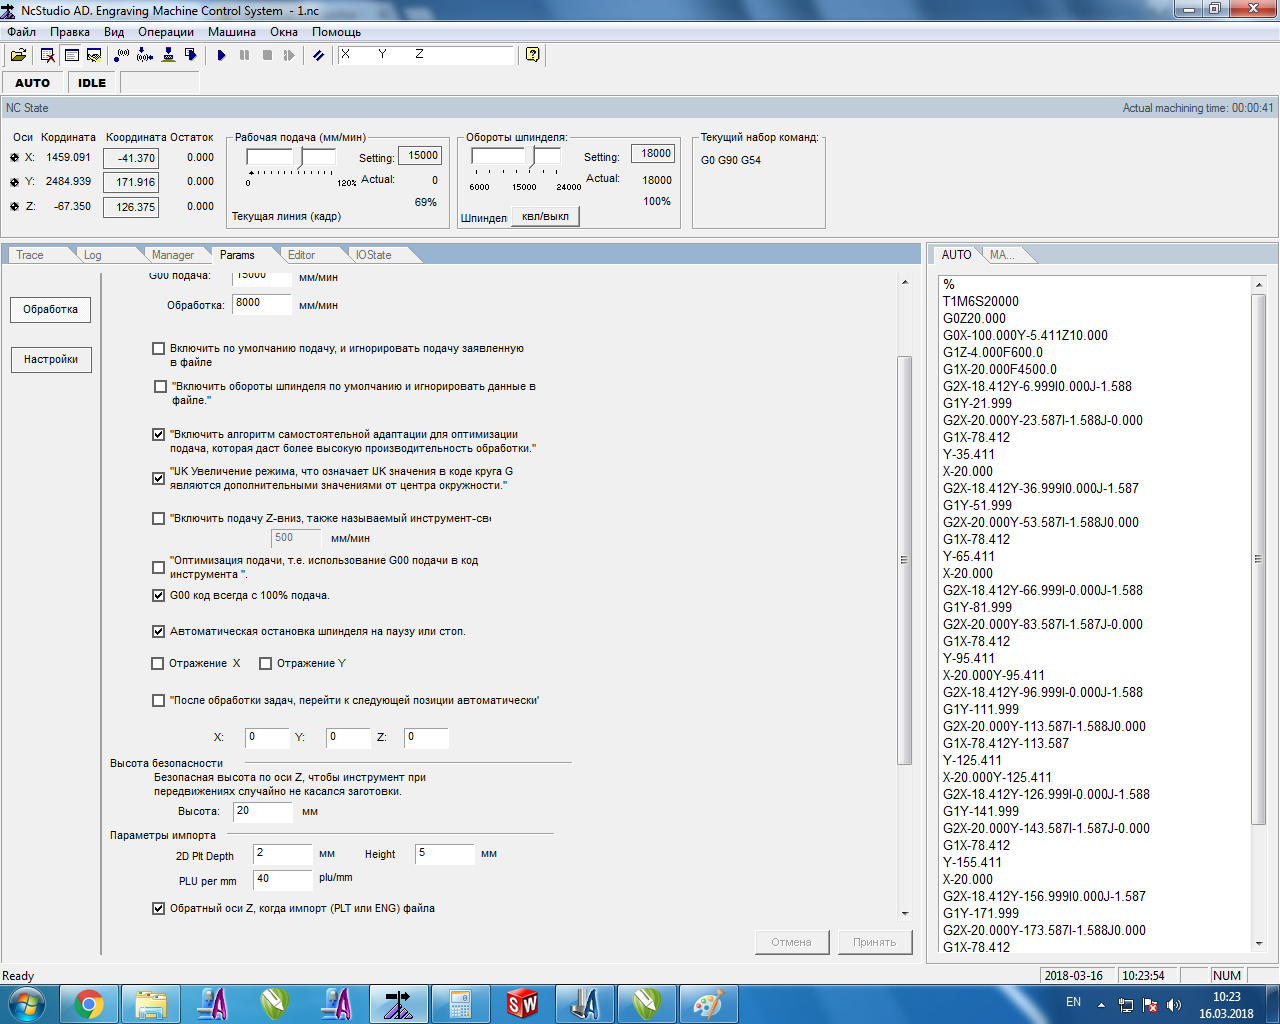Image resolution: width=1280 pixels, height=1024 pixels.
Task: Start machining with the blue play icon
Action: click(221, 55)
